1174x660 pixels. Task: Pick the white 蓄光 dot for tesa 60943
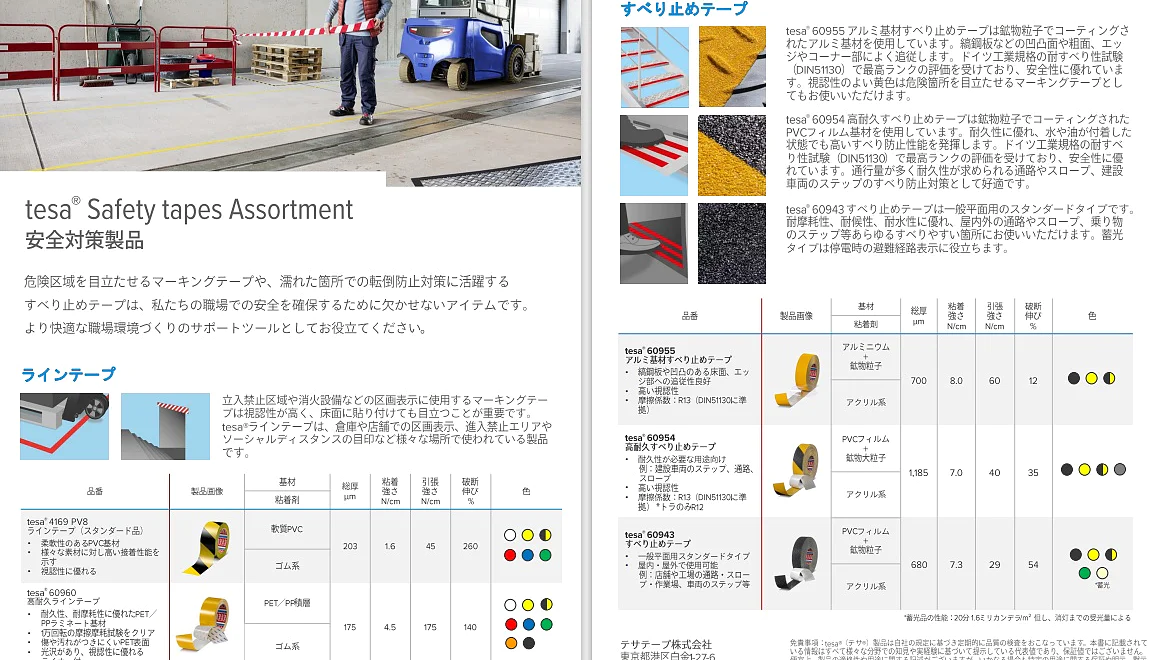click(x=1102, y=573)
